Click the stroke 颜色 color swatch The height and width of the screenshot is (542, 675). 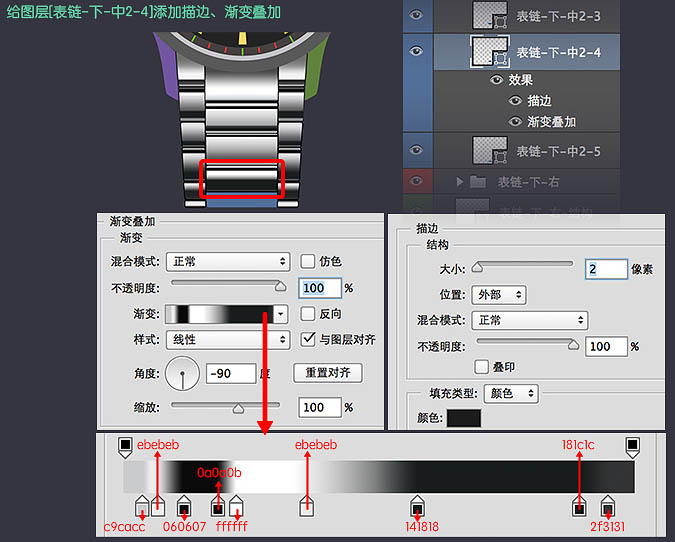[x=463, y=418]
